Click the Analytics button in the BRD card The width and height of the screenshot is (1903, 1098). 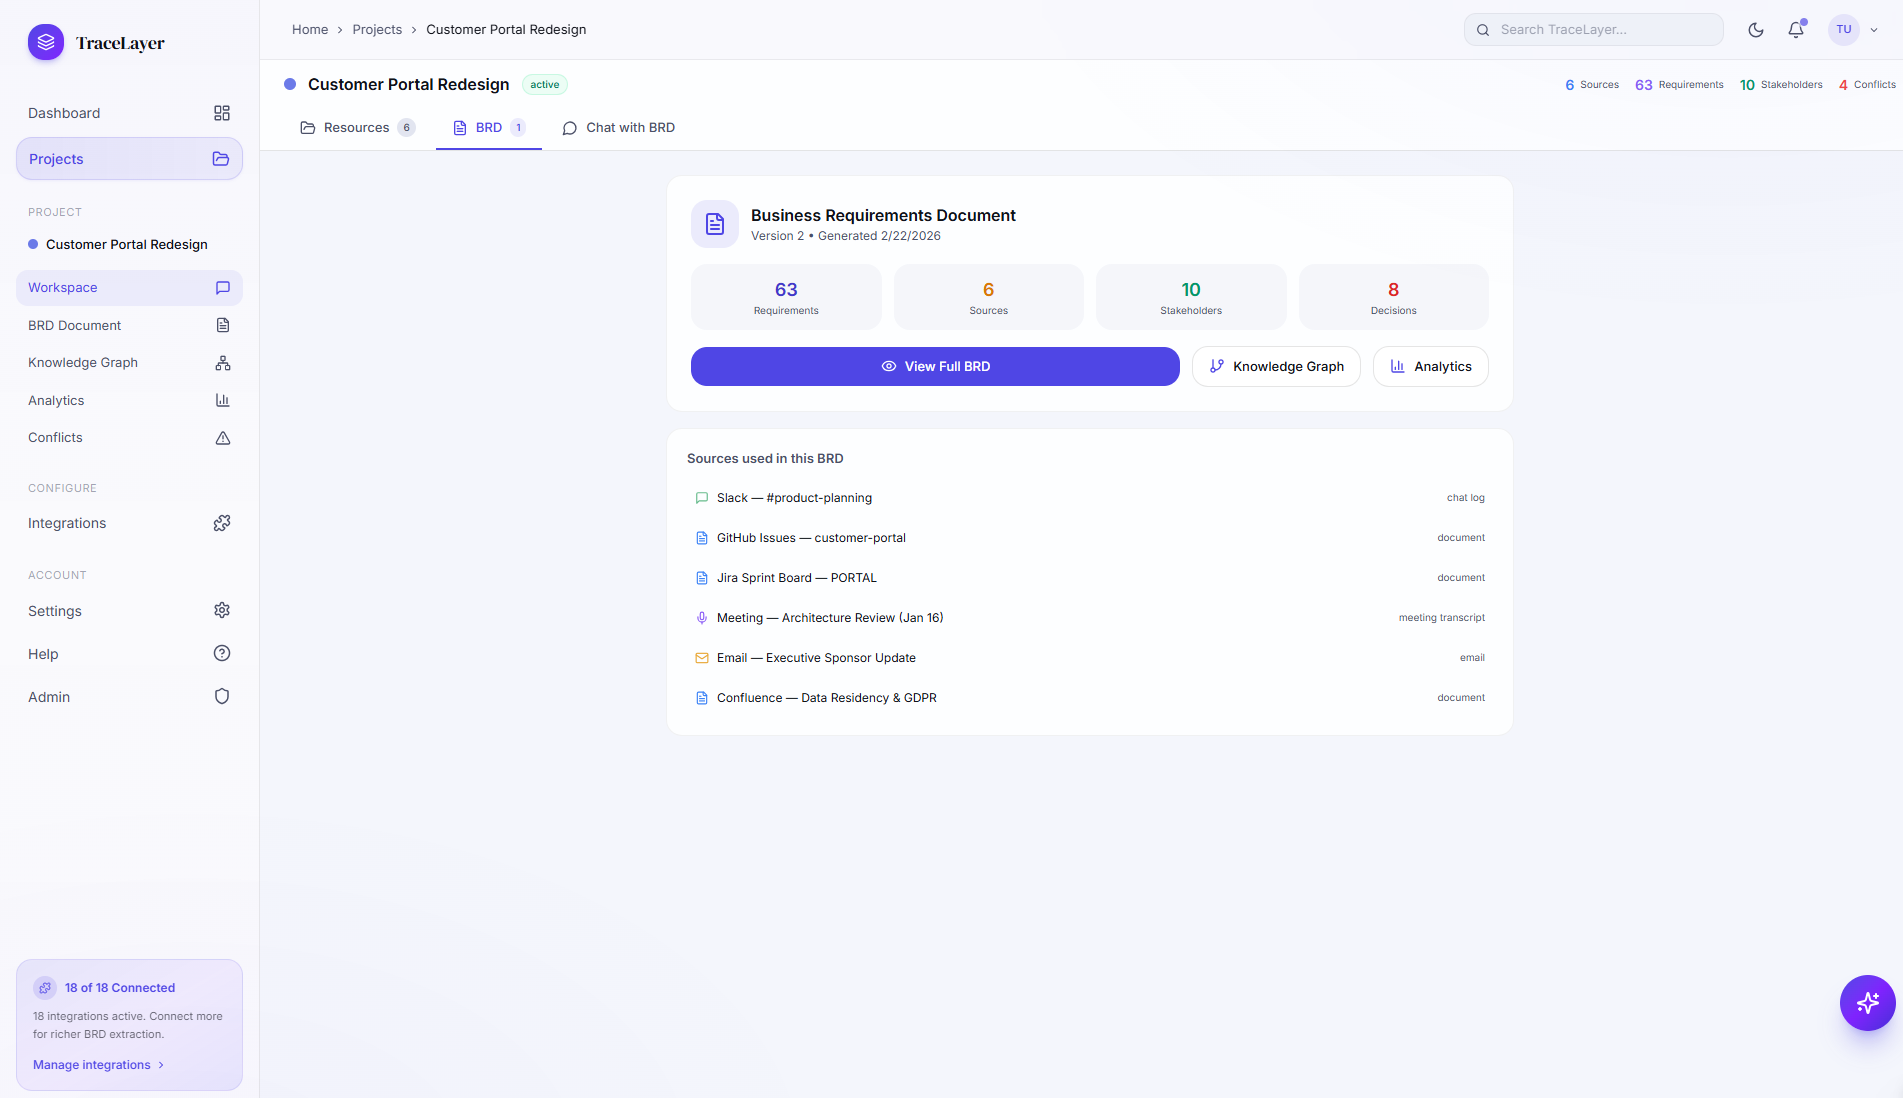coord(1430,367)
